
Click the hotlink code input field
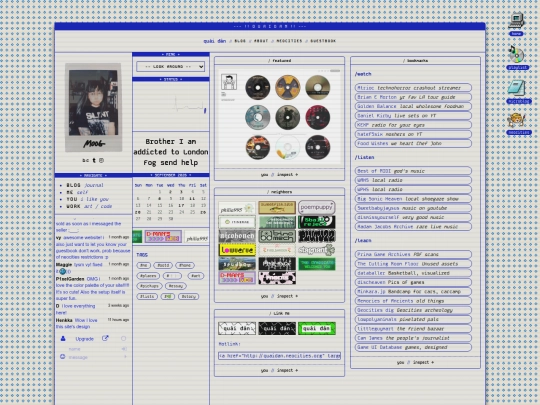click(x=279, y=356)
